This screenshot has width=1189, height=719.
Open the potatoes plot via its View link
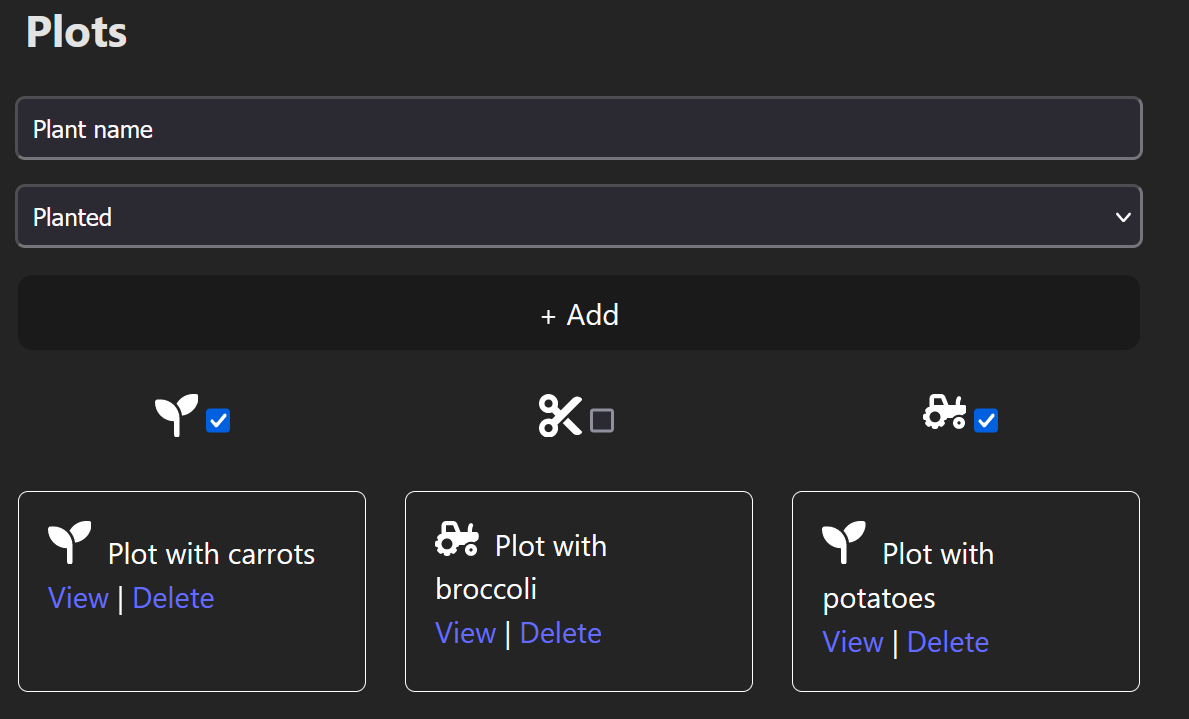[x=853, y=641]
